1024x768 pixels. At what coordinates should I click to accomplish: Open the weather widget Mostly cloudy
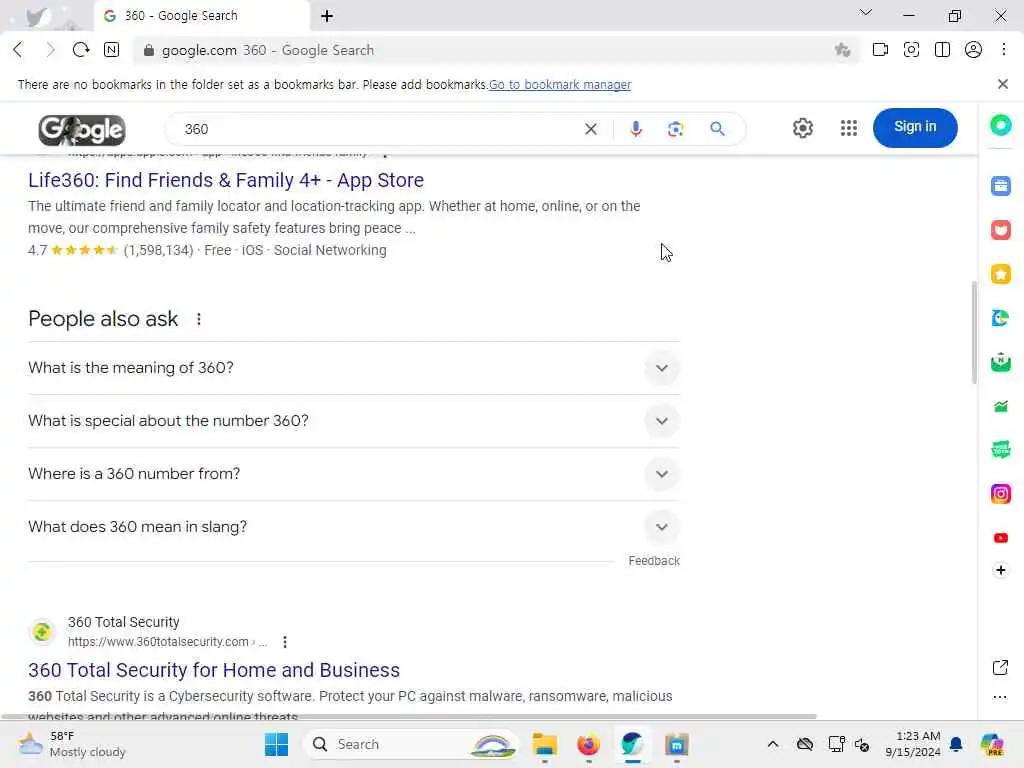click(72, 744)
